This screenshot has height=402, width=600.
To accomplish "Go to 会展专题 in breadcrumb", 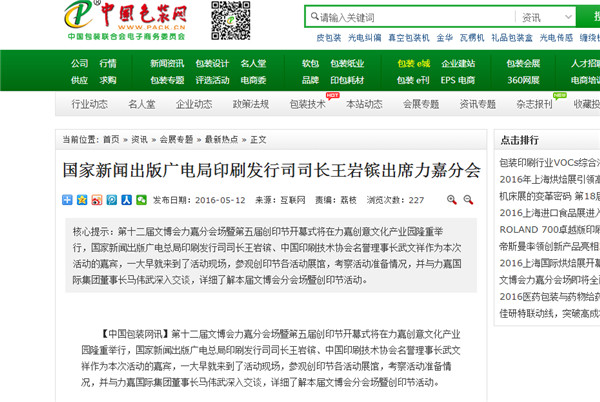I will [x=176, y=139].
